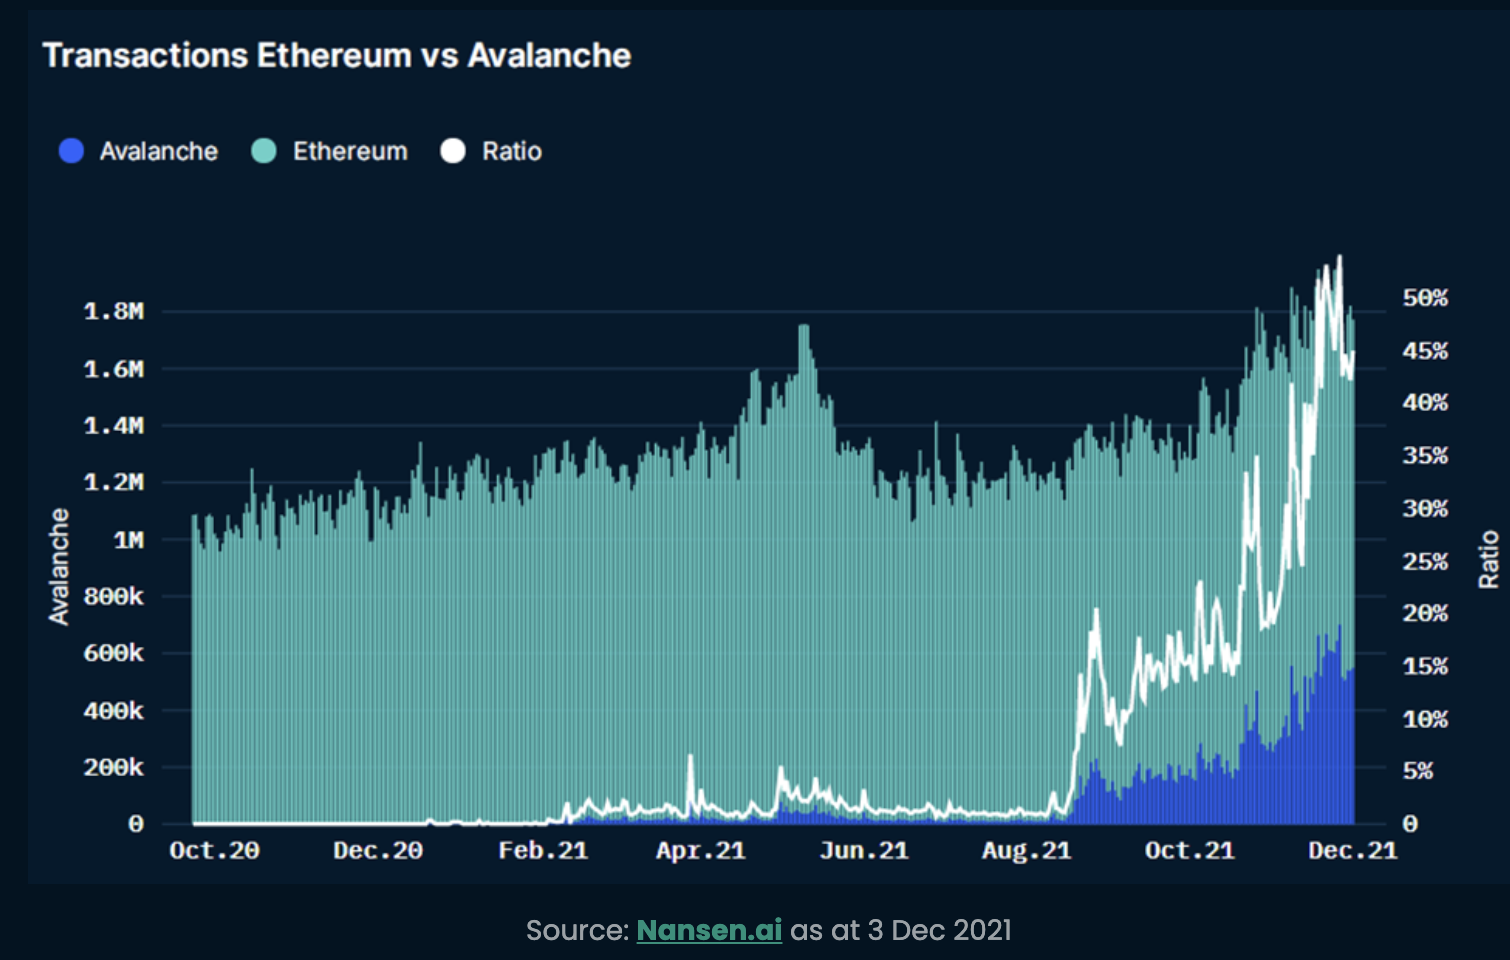Image resolution: width=1510 pixels, height=960 pixels.
Task: Toggle the Ratio legend entry
Action: pos(491,151)
